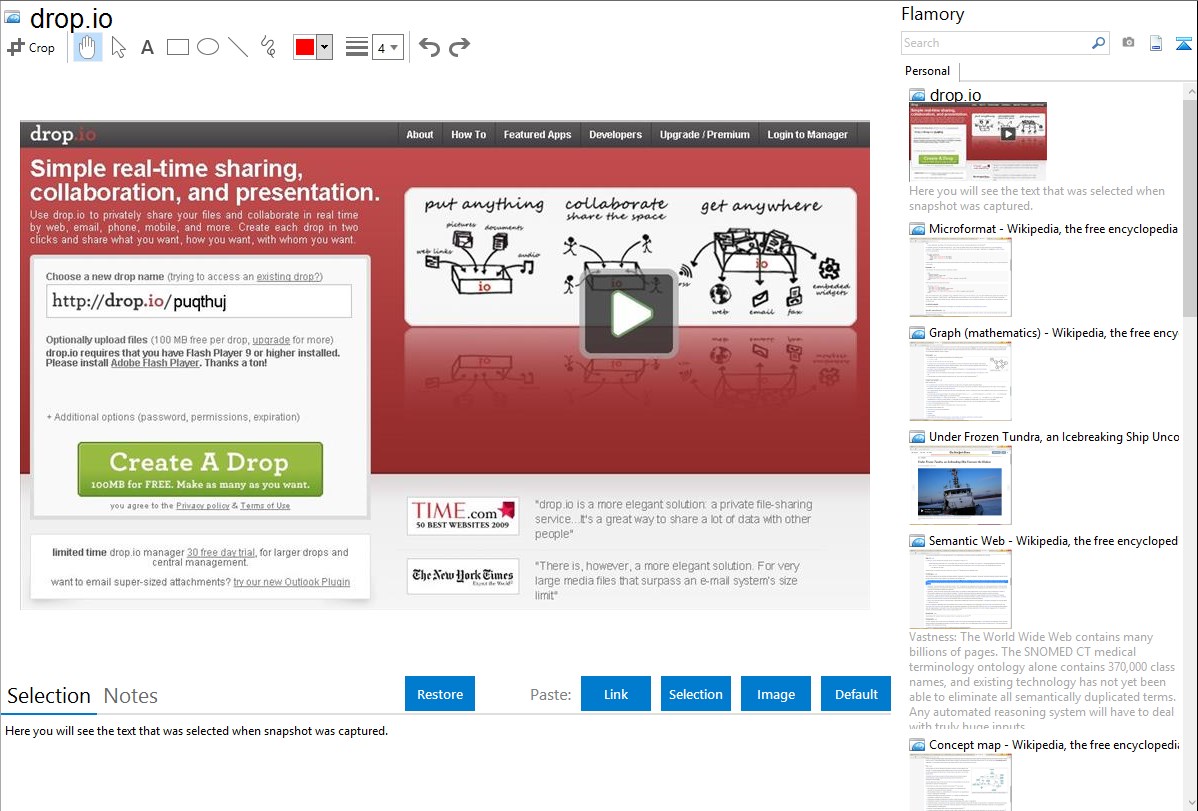Screen dimensions: 1198x811
Task: Select the Crop tool
Action: (x=31, y=47)
